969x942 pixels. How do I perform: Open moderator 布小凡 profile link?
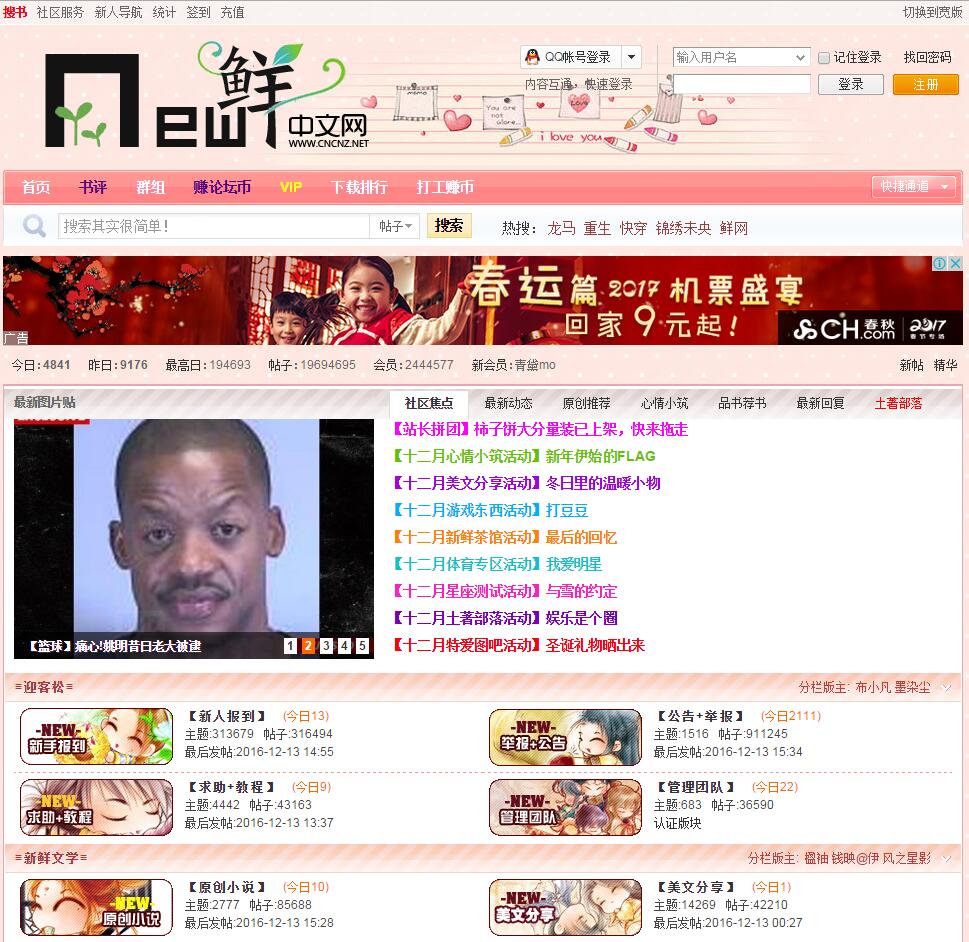[x=872, y=687]
